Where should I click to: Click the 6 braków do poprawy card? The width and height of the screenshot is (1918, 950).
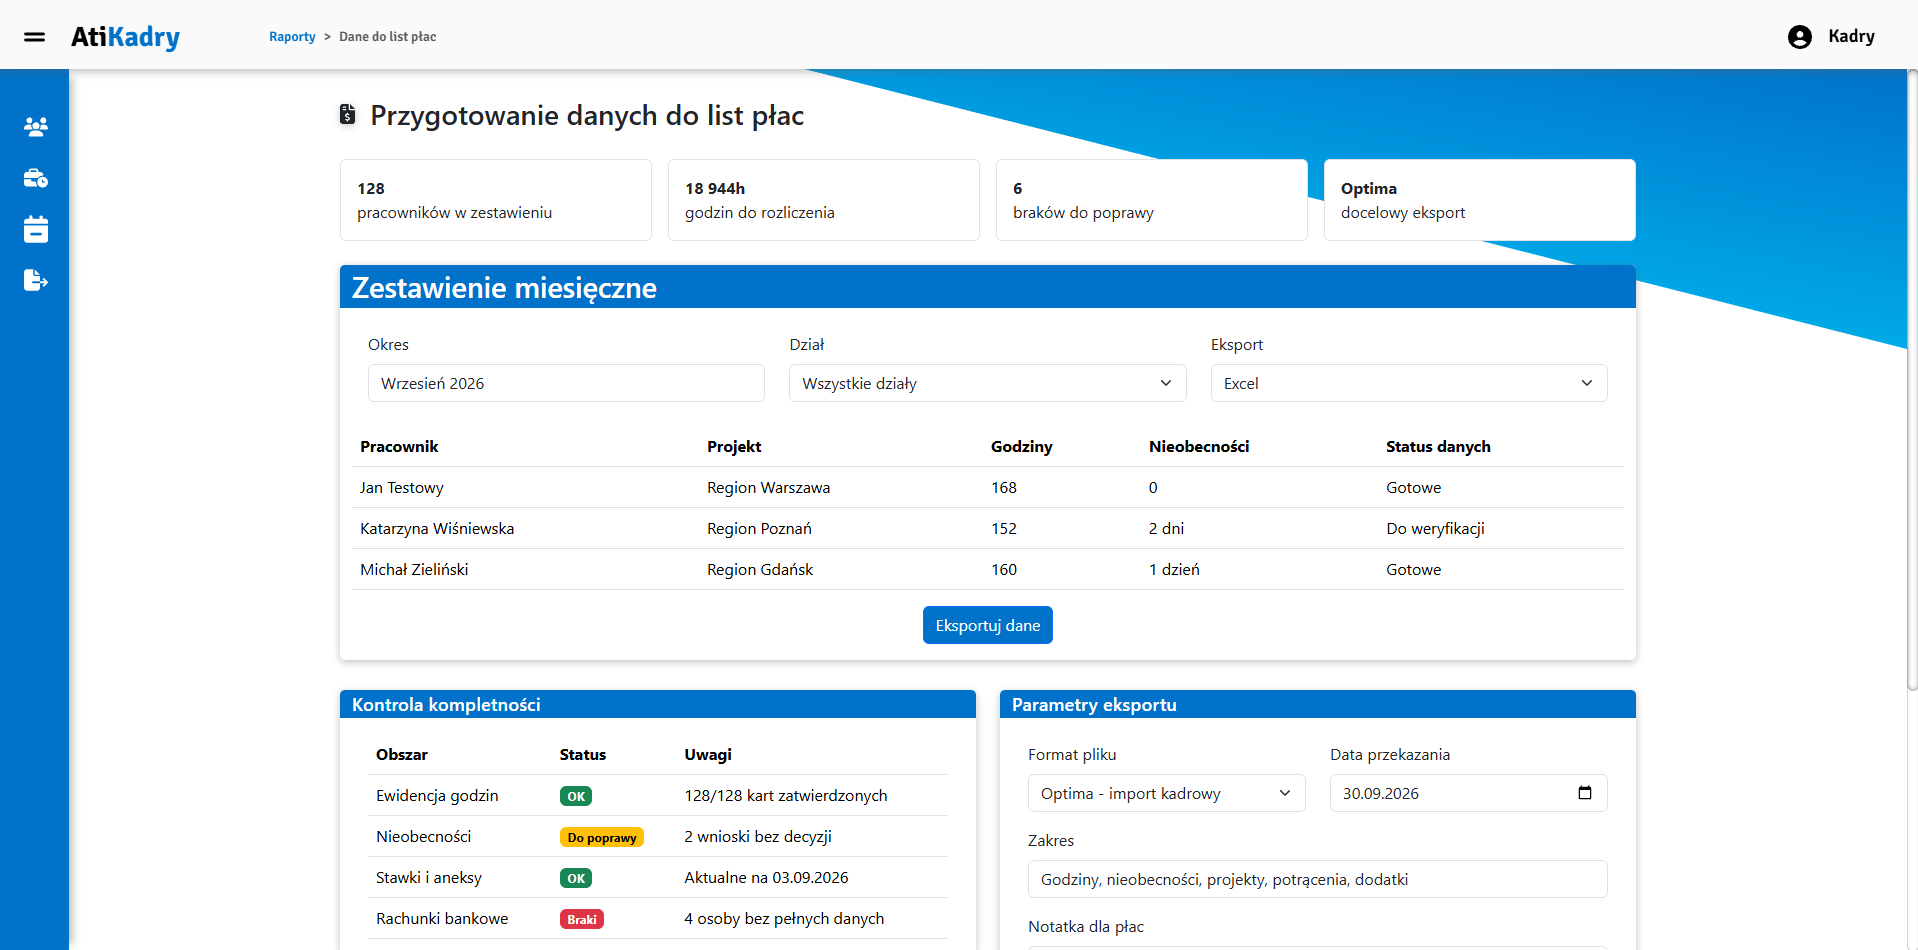(1151, 200)
